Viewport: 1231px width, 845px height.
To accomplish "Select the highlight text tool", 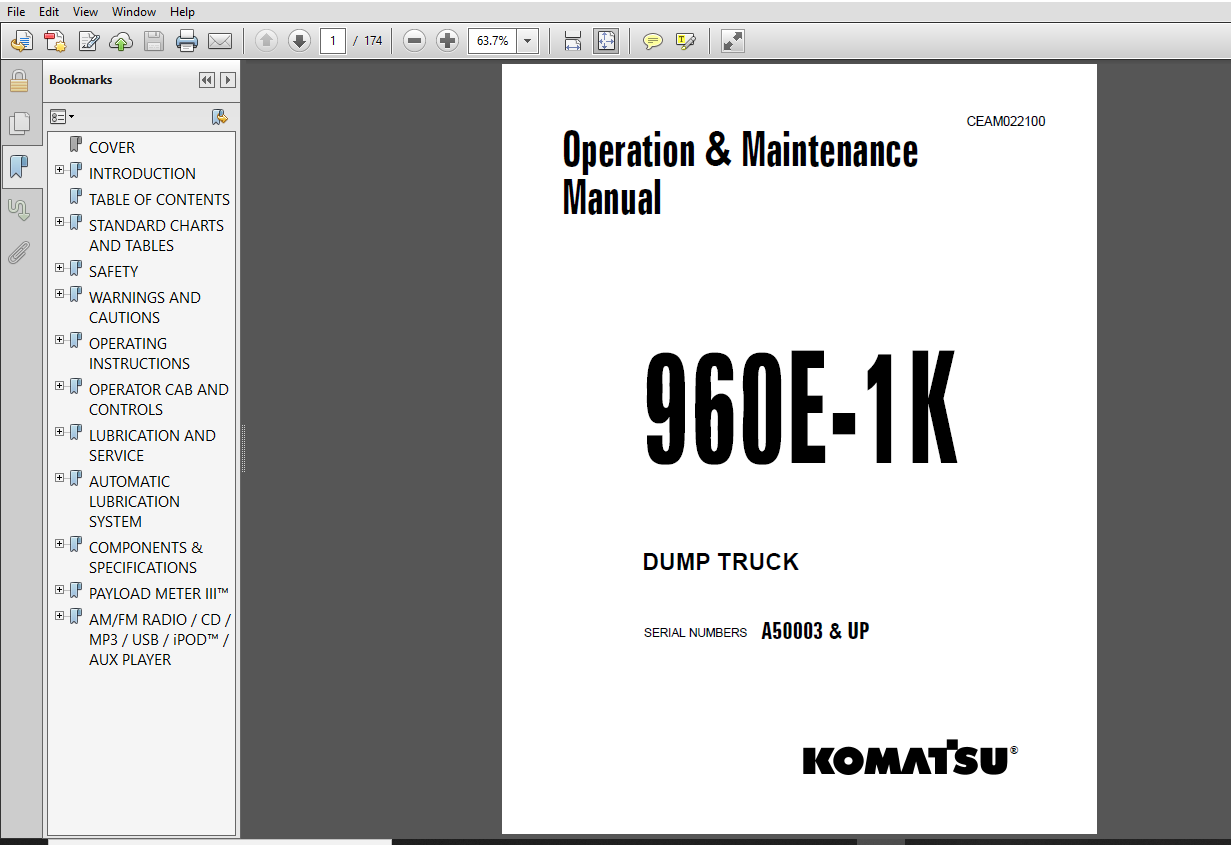I will coord(686,41).
